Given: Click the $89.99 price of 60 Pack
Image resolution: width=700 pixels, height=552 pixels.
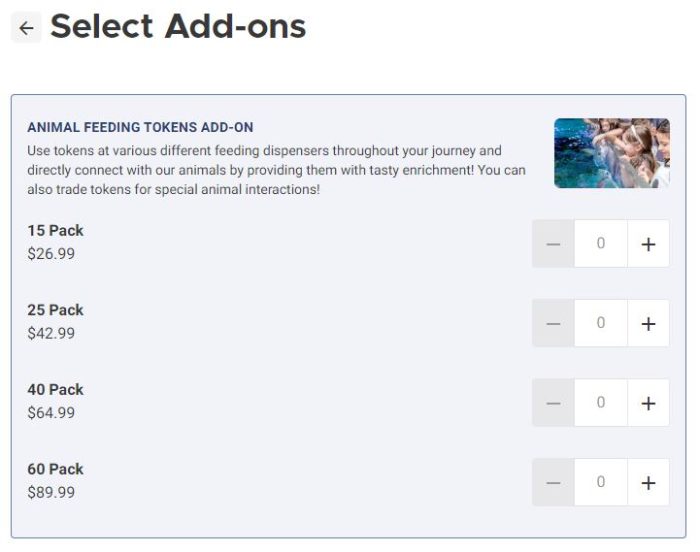Looking at the screenshot, I should [51, 493].
